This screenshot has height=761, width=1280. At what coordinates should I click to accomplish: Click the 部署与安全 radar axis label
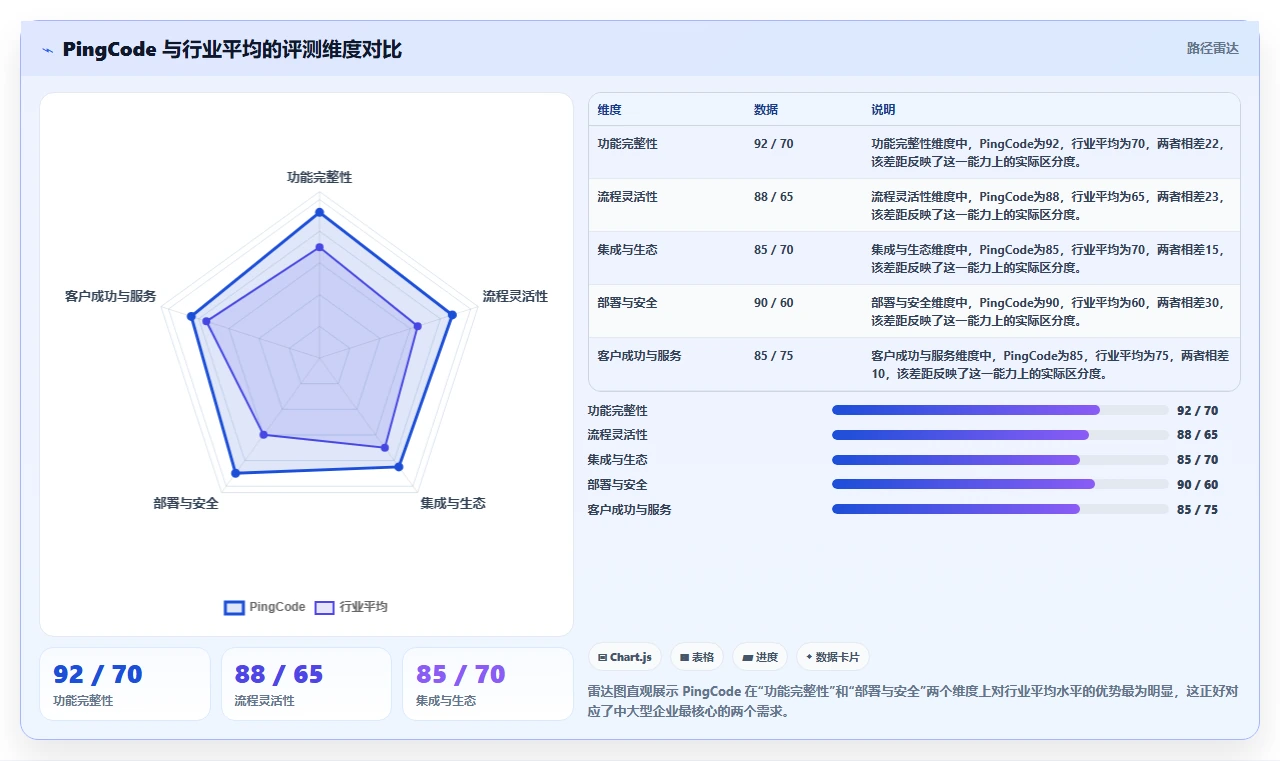pyautogui.click(x=186, y=504)
